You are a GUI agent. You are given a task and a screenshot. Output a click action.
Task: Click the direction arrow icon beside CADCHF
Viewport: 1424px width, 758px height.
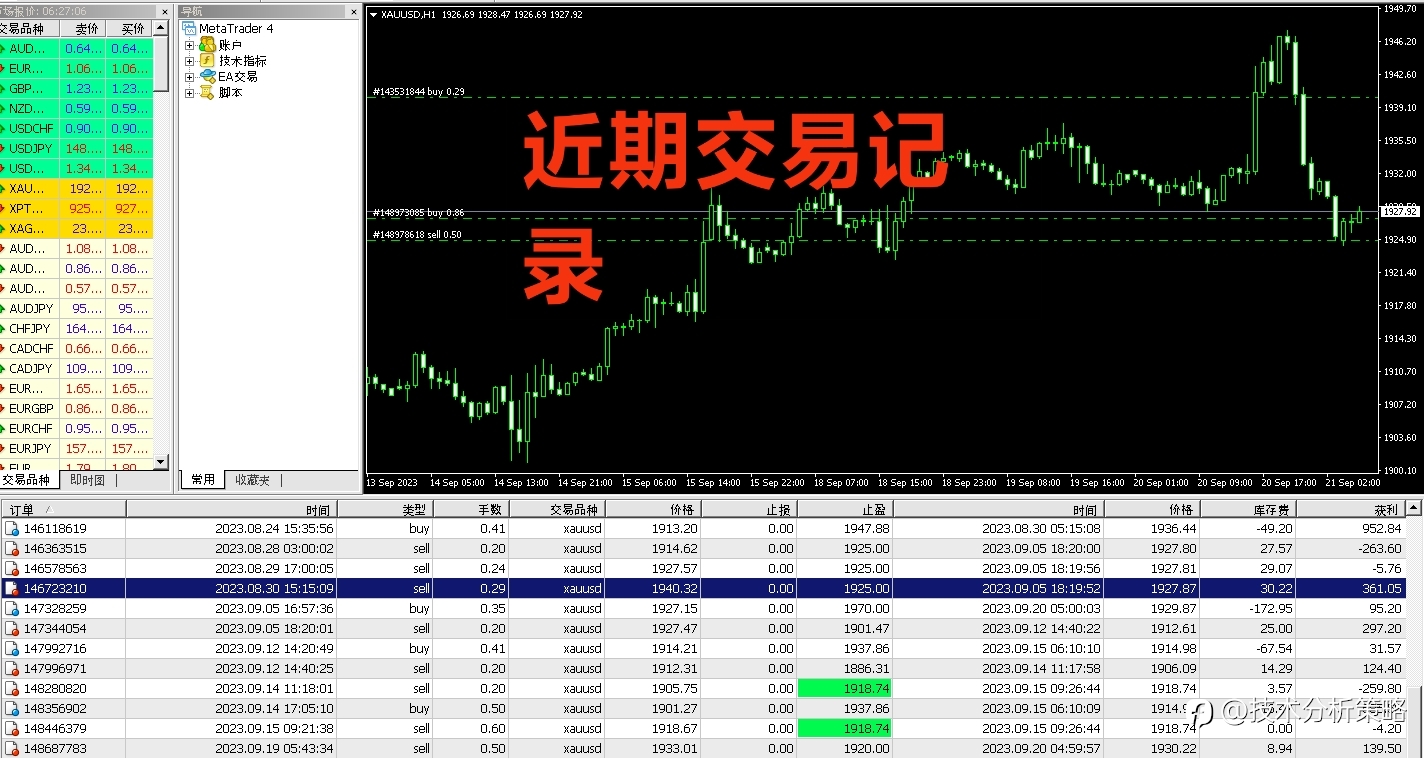pyautogui.click(x=3, y=348)
